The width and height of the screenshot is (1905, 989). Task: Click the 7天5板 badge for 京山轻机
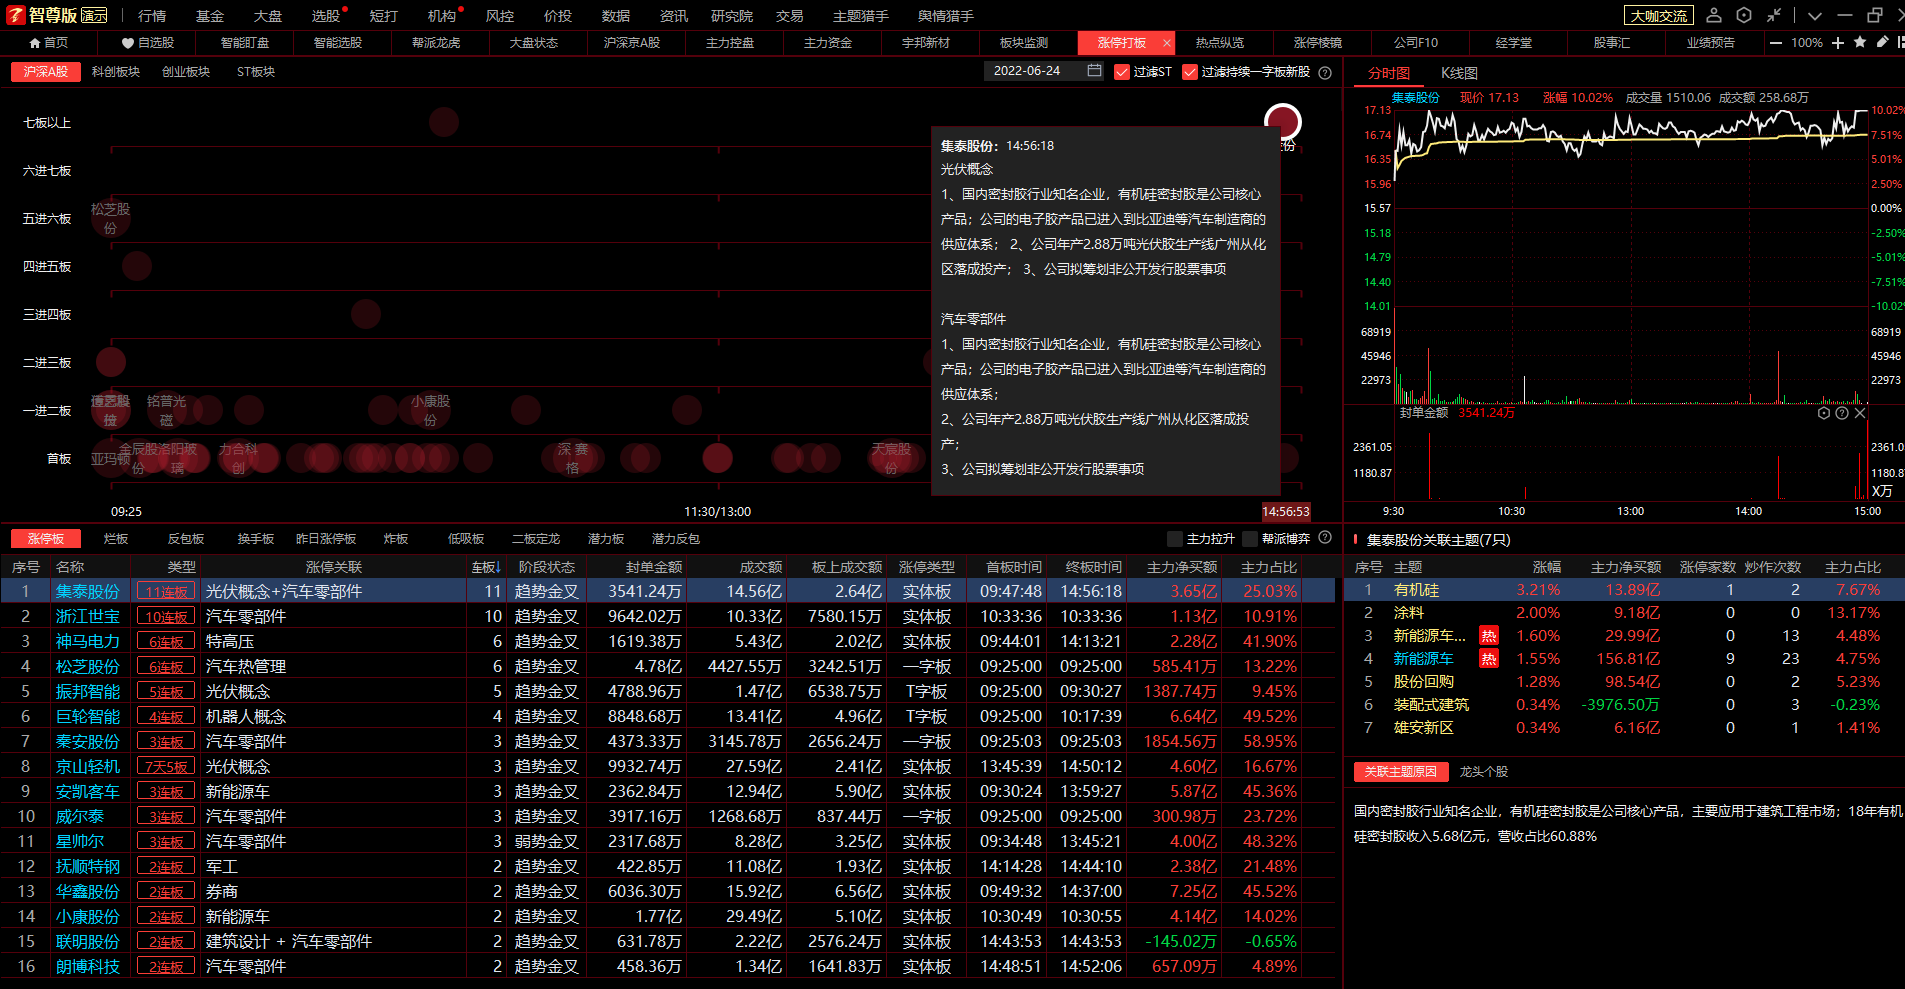coord(166,767)
